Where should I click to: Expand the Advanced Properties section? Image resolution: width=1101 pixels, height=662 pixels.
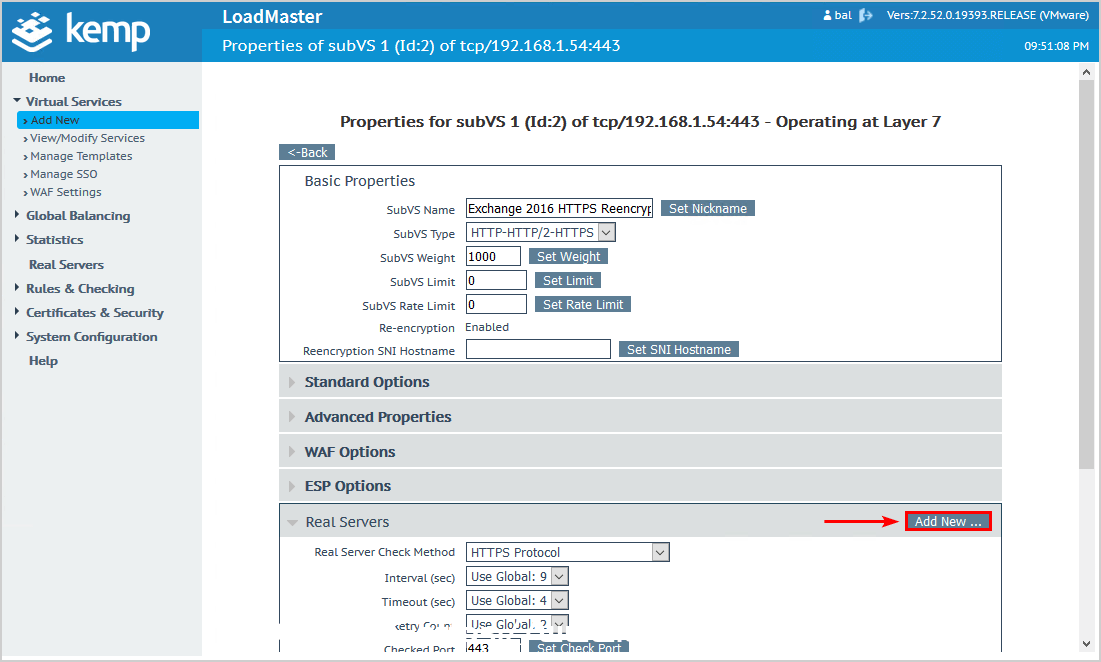[640, 417]
